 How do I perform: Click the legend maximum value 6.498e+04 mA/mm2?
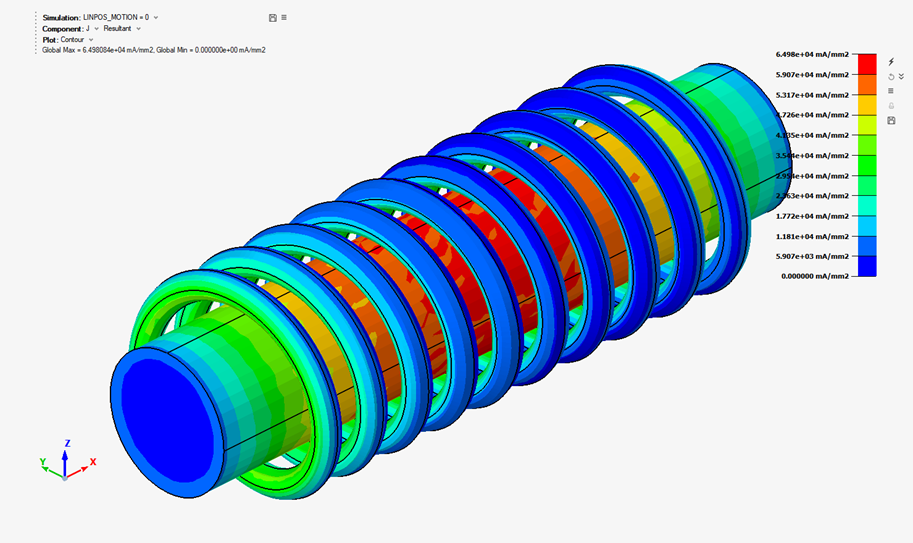point(812,54)
